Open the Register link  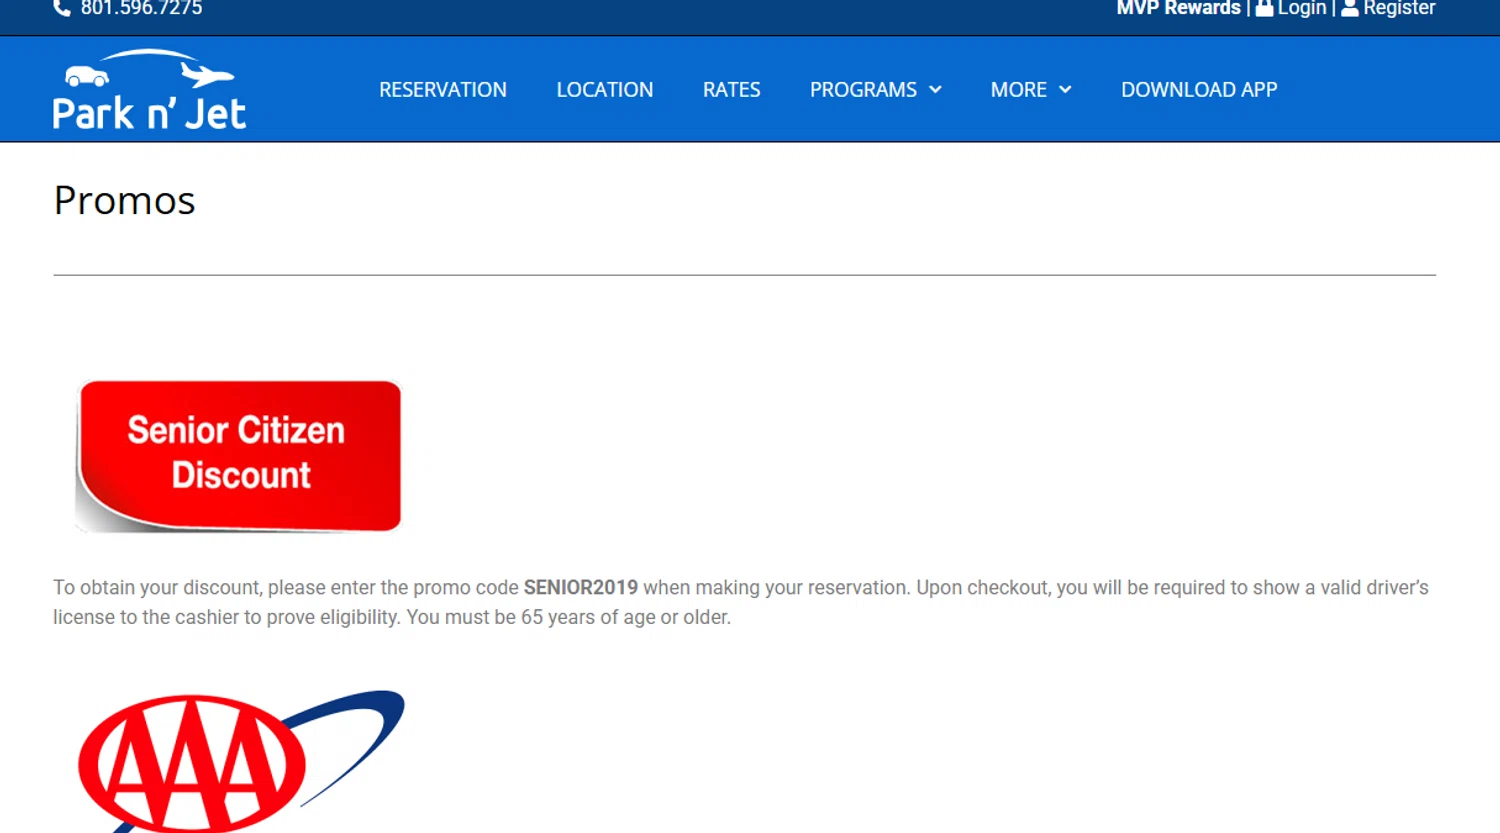[x=1399, y=8]
